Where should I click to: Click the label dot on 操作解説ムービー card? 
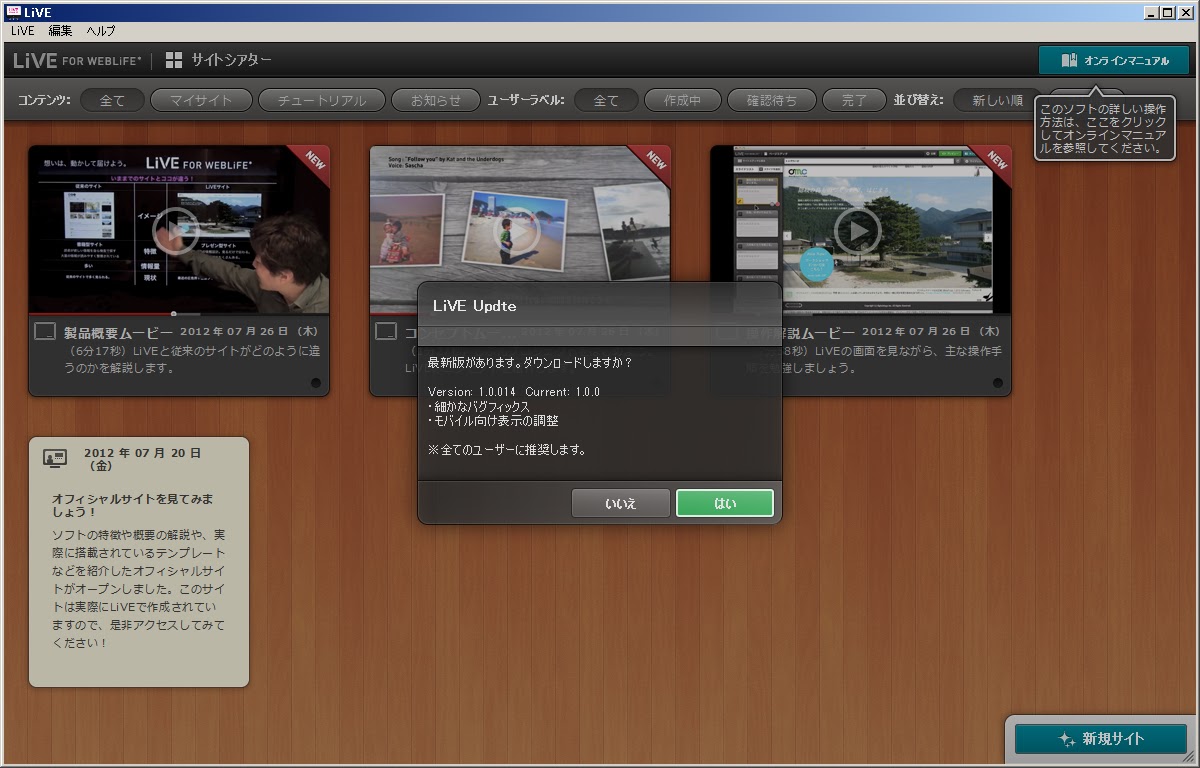(x=997, y=383)
